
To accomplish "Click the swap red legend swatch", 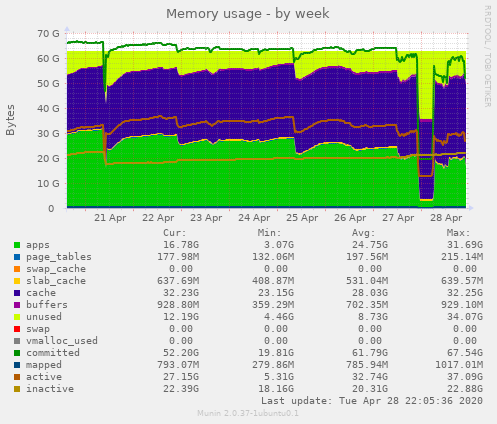I will pos(17,329).
